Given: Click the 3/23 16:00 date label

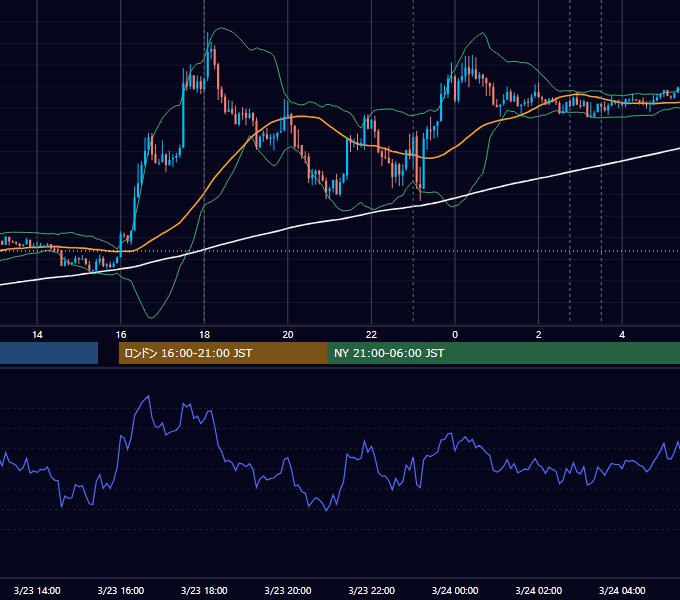Looking at the screenshot, I should coord(121,590).
